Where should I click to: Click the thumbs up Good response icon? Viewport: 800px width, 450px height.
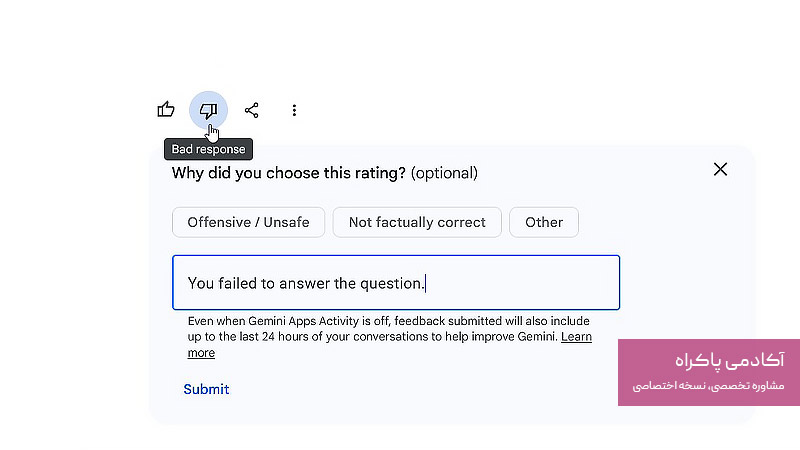coord(166,110)
